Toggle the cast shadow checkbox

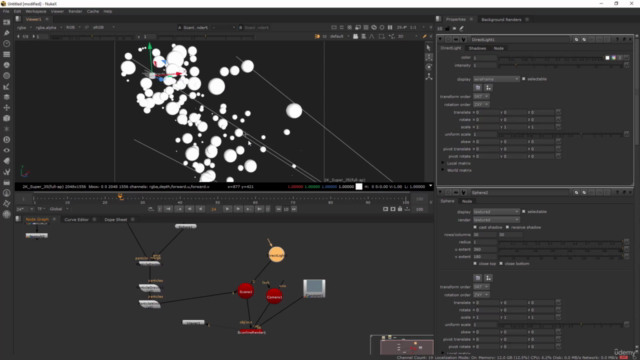click(475, 227)
